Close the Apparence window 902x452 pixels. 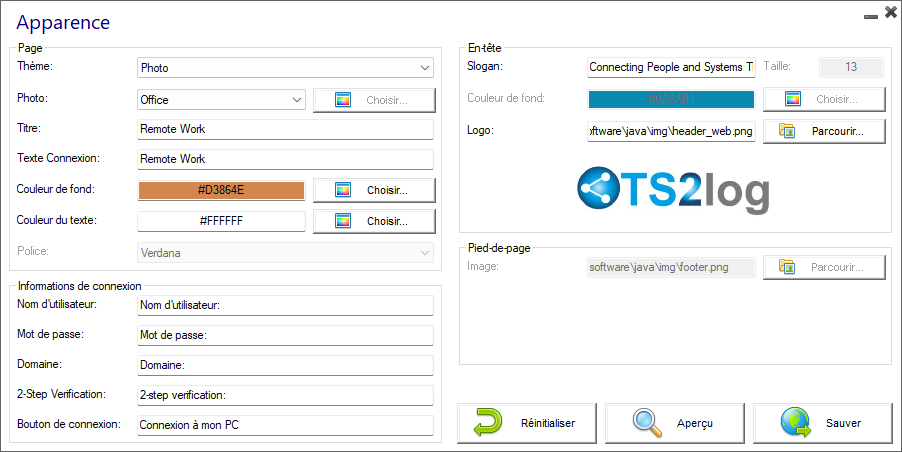click(x=890, y=13)
